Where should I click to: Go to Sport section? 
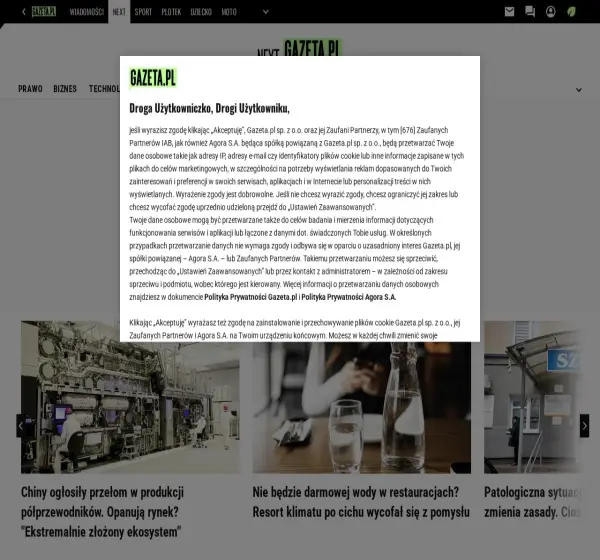pyautogui.click(x=143, y=12)
